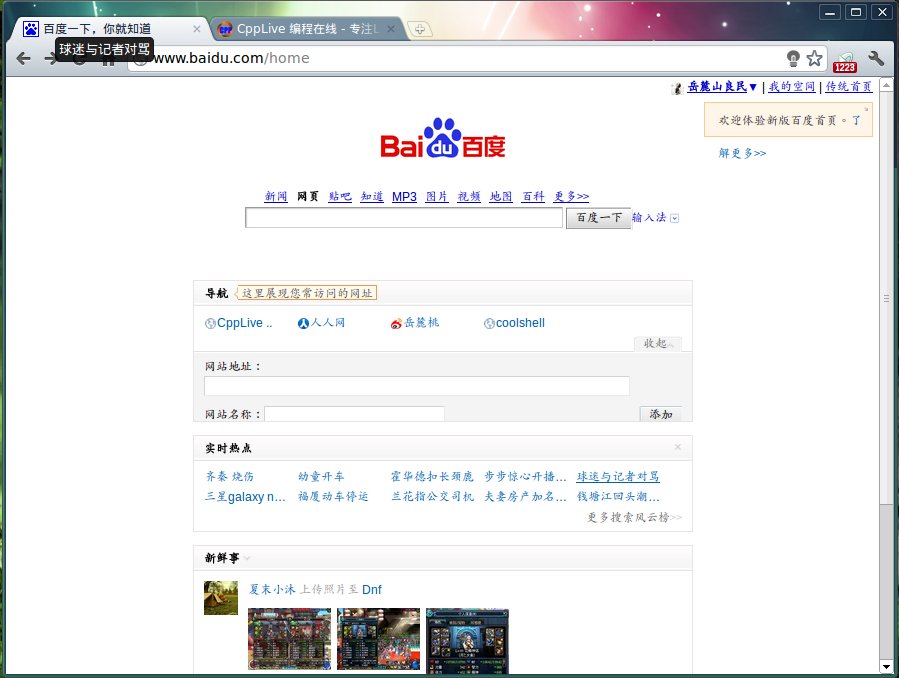Open the 新闻 search category
The height and width of the screenshot is (678, 899).
pos(276,197)
